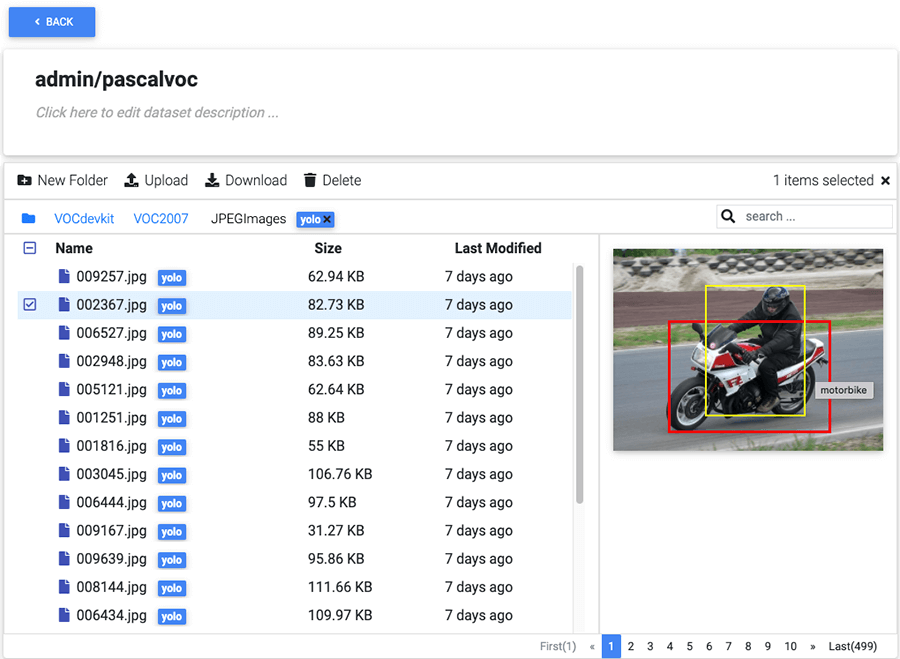Screen dimensions: 900x659
Task: Navigate to VOCdevkit breadcrumb
Action: point(84,218)
